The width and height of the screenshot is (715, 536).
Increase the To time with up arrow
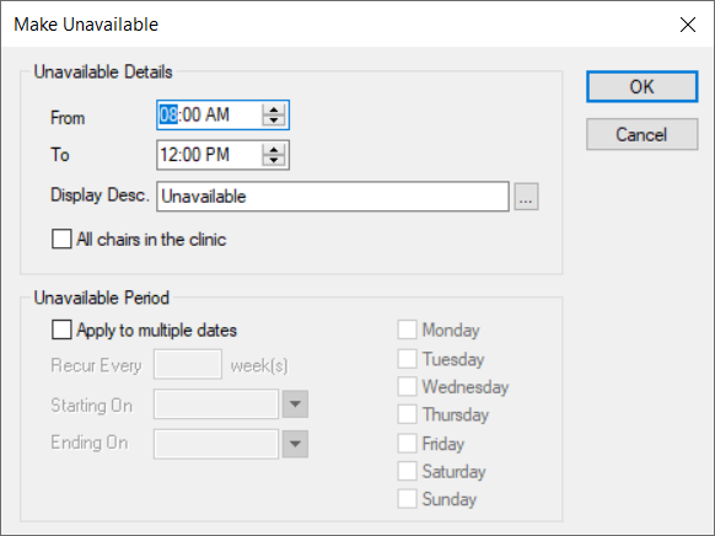[273, 149]
